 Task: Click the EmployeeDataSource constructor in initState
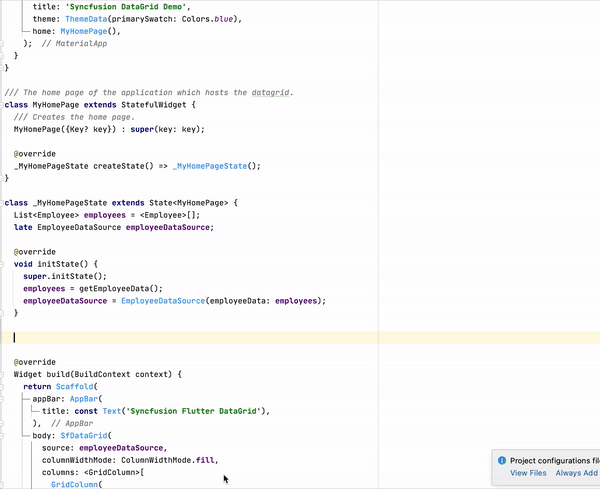tap(163, 300)
